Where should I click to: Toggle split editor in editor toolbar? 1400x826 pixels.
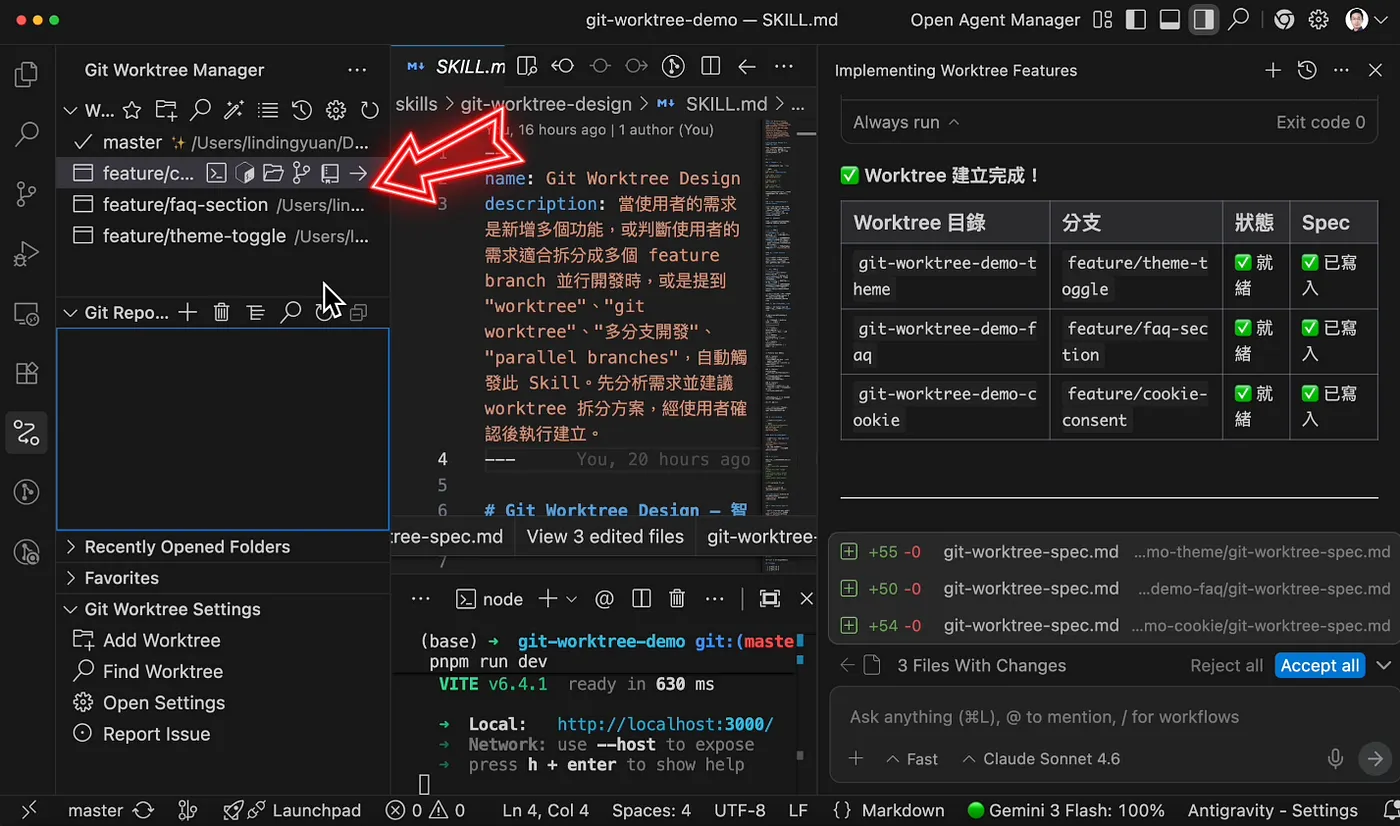click(710, 67)
